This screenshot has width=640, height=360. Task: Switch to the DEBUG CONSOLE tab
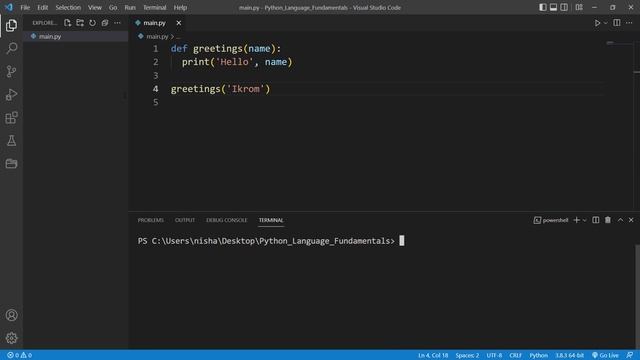(227, 220)
